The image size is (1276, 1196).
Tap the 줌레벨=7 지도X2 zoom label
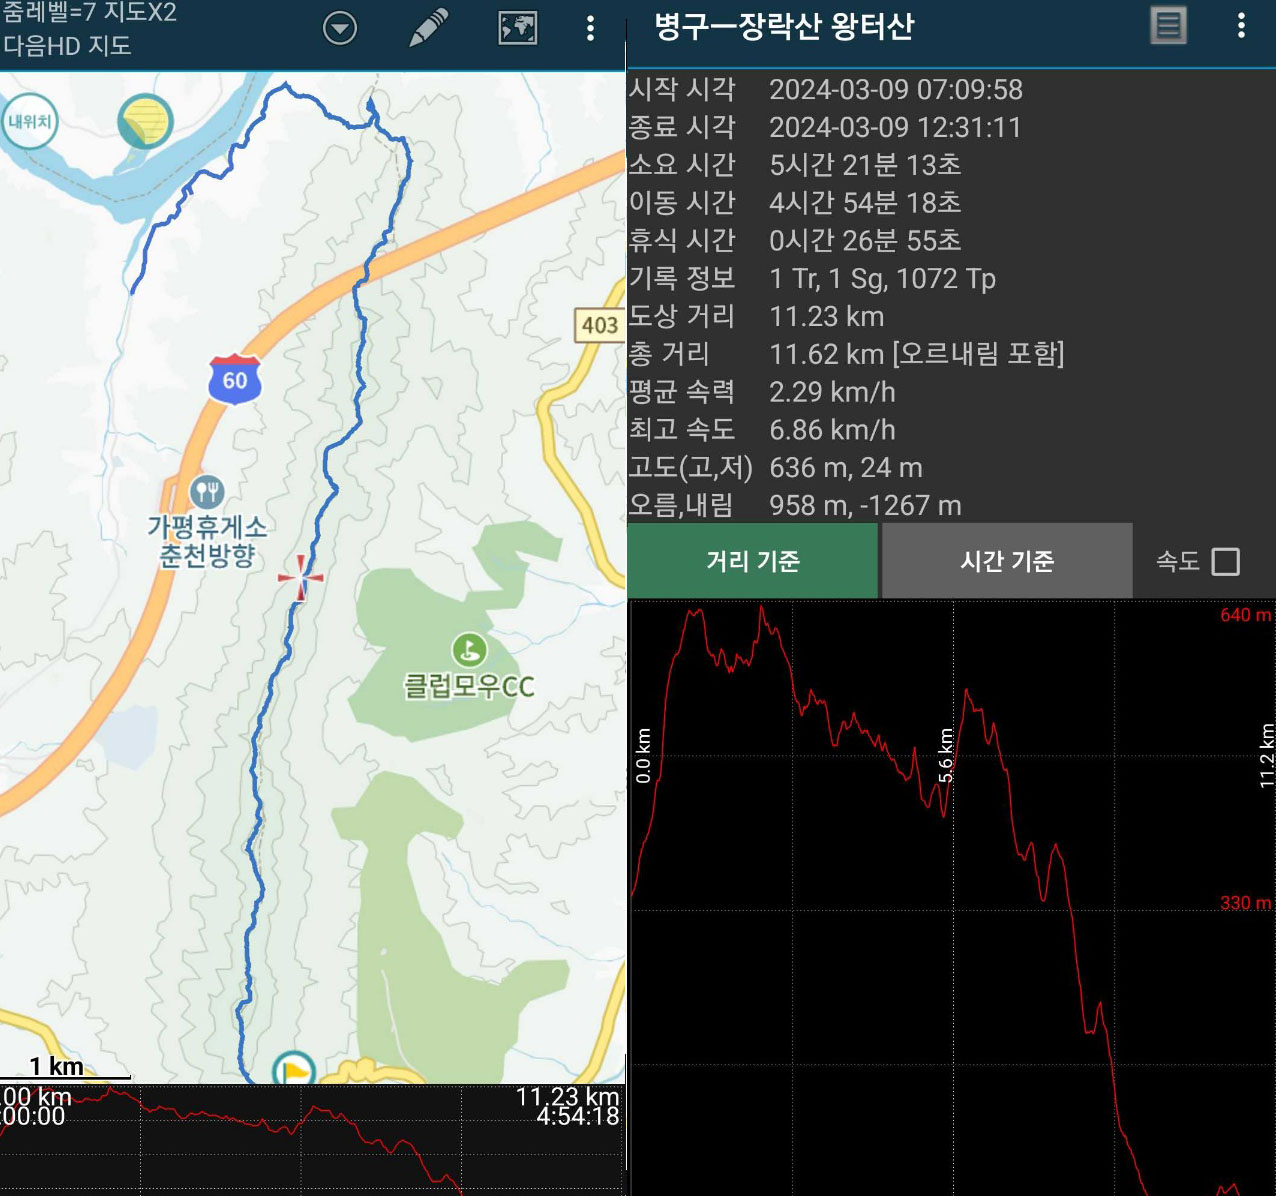[x=89, y=13]
